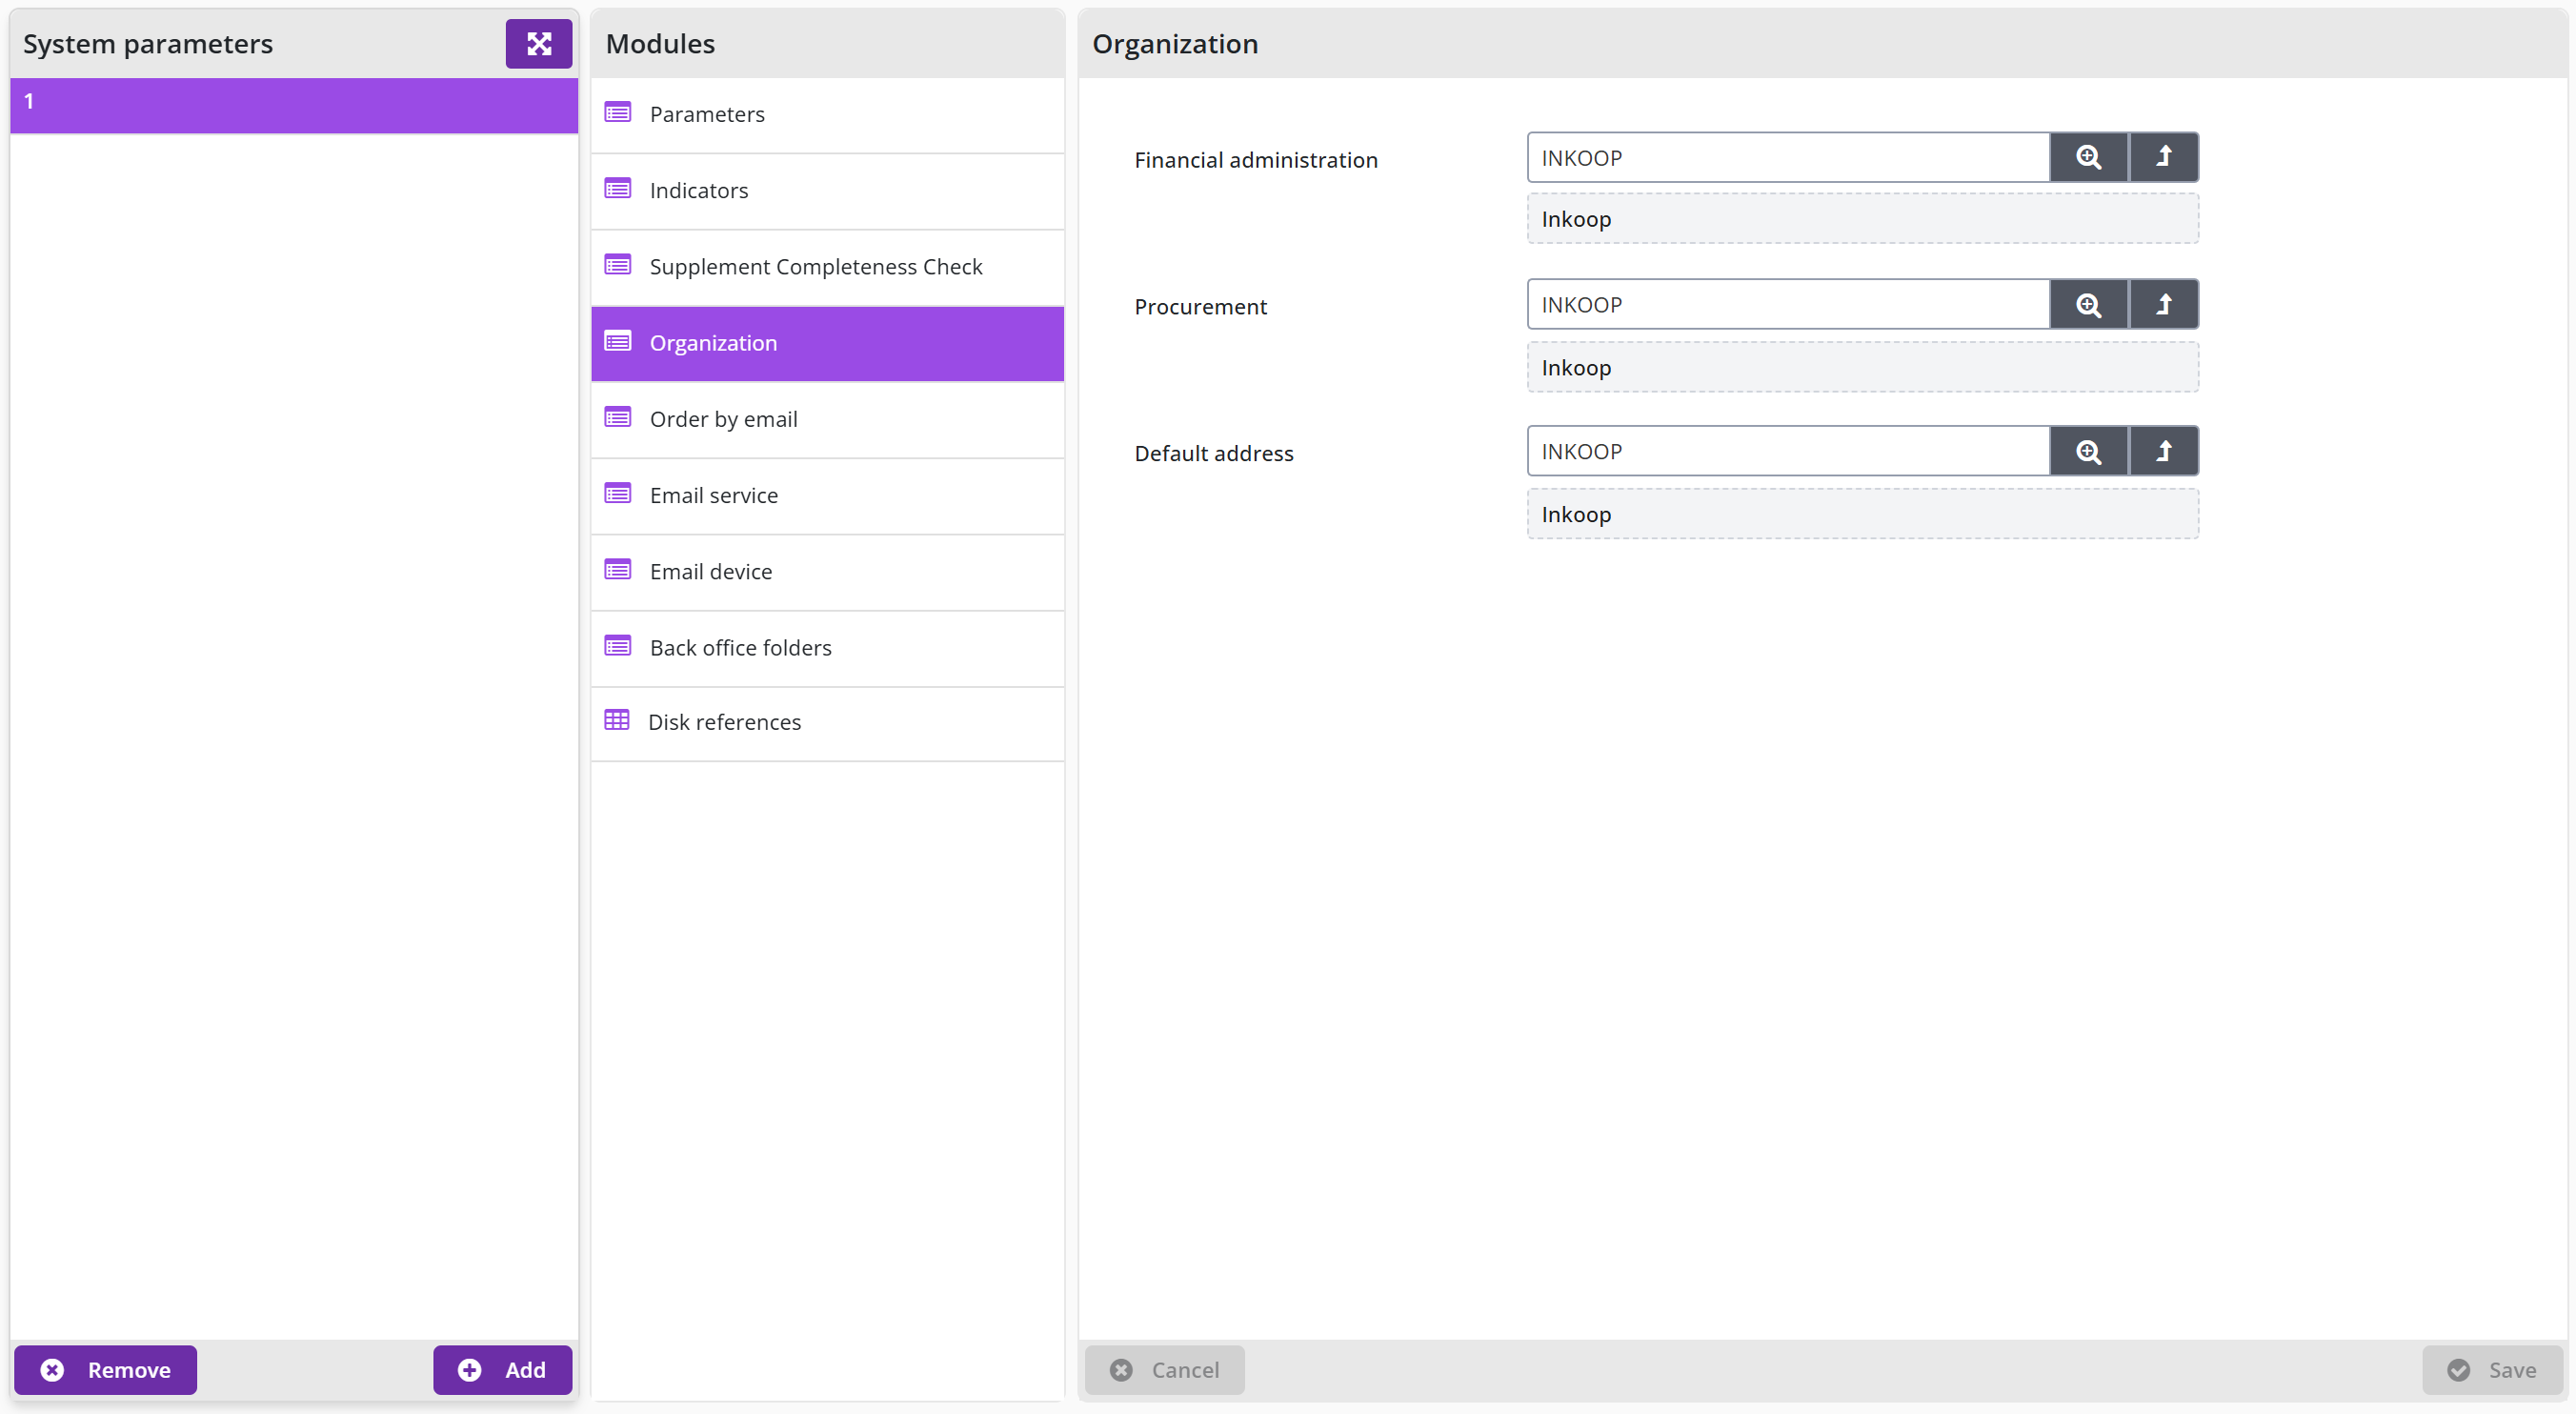Image resolution: width=2576 pixels, height=1414 pixels.
Task: Select the Order by email module
Action: tap(827, 419)
